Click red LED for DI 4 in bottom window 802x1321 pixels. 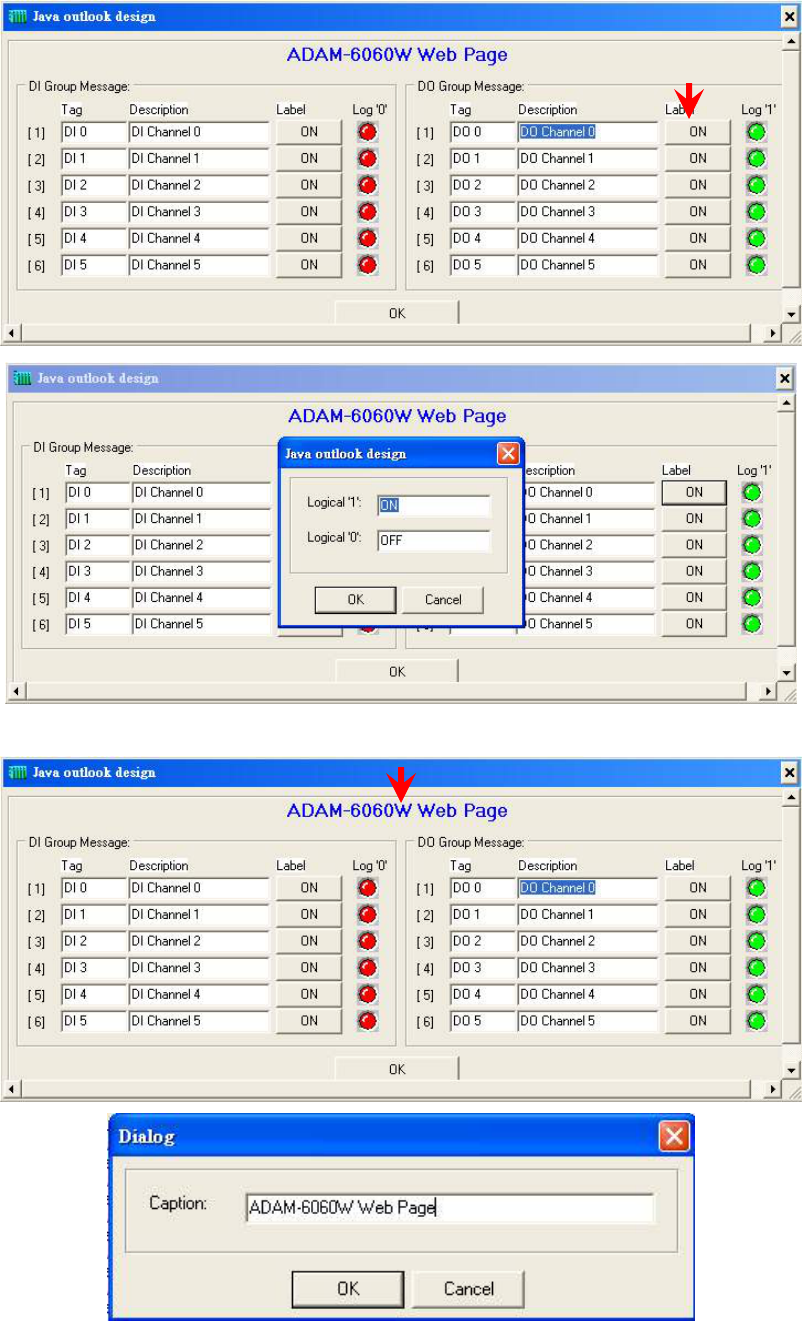367,994
